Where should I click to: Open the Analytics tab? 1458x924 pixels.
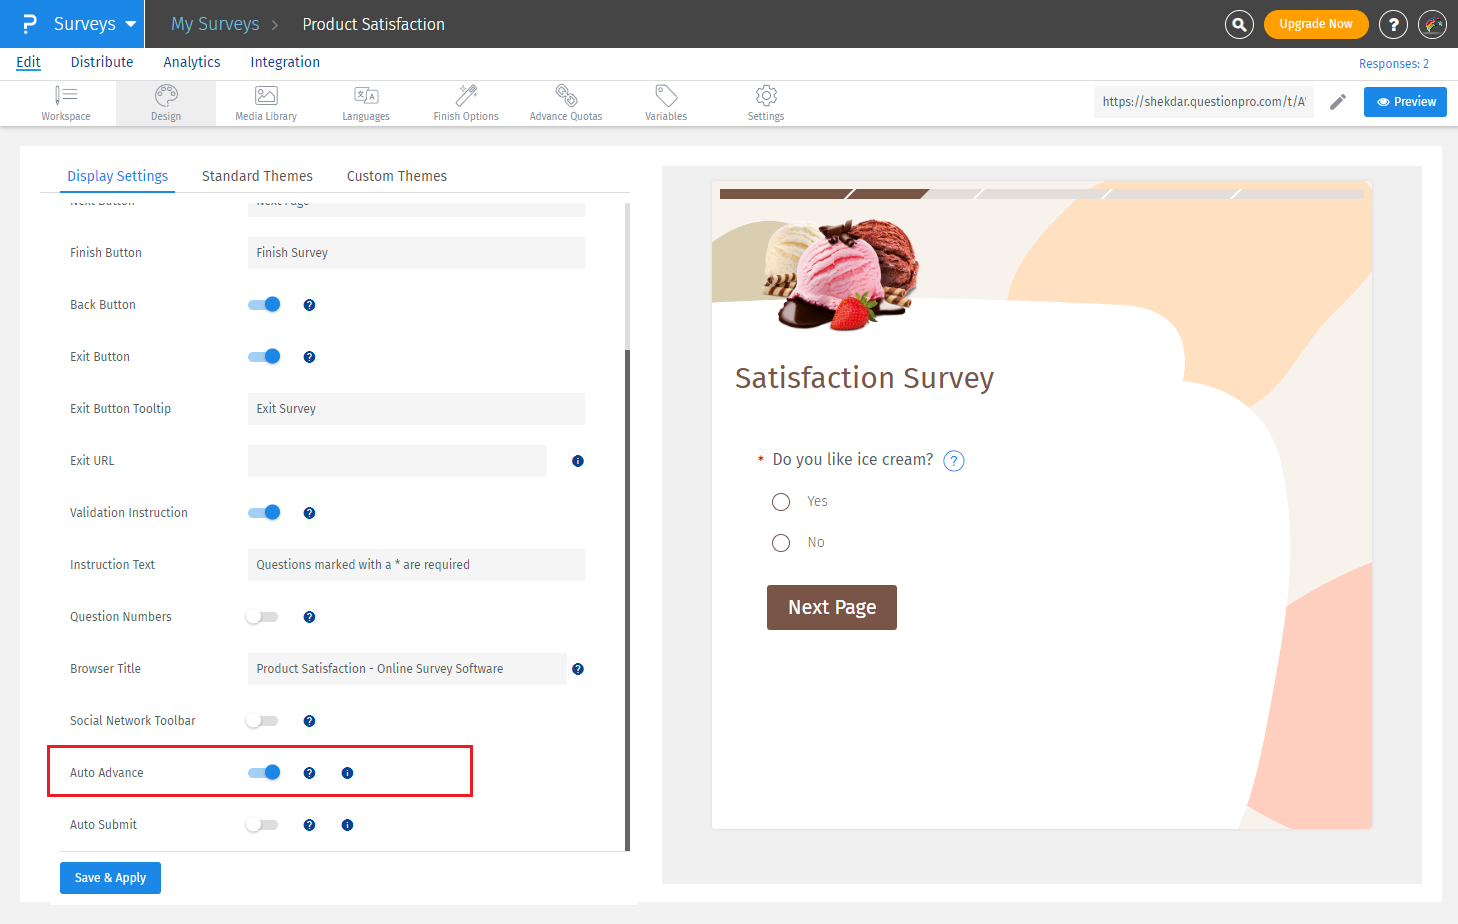click(x=191, y=62)
